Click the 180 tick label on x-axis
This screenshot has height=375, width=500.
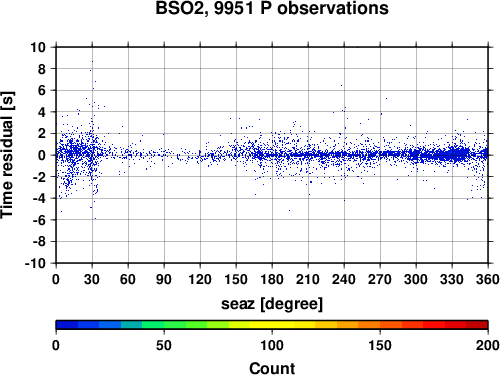point(272,279)
